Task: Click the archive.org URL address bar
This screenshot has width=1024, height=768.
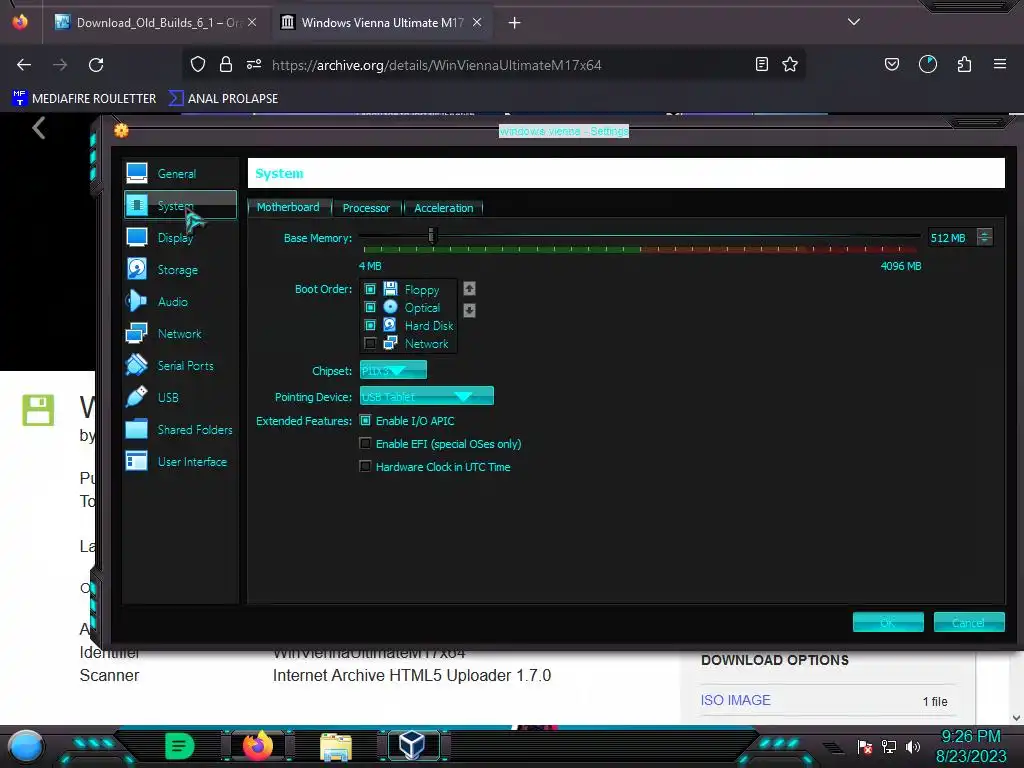Action: pyautogui.click(x=436, y=65)
